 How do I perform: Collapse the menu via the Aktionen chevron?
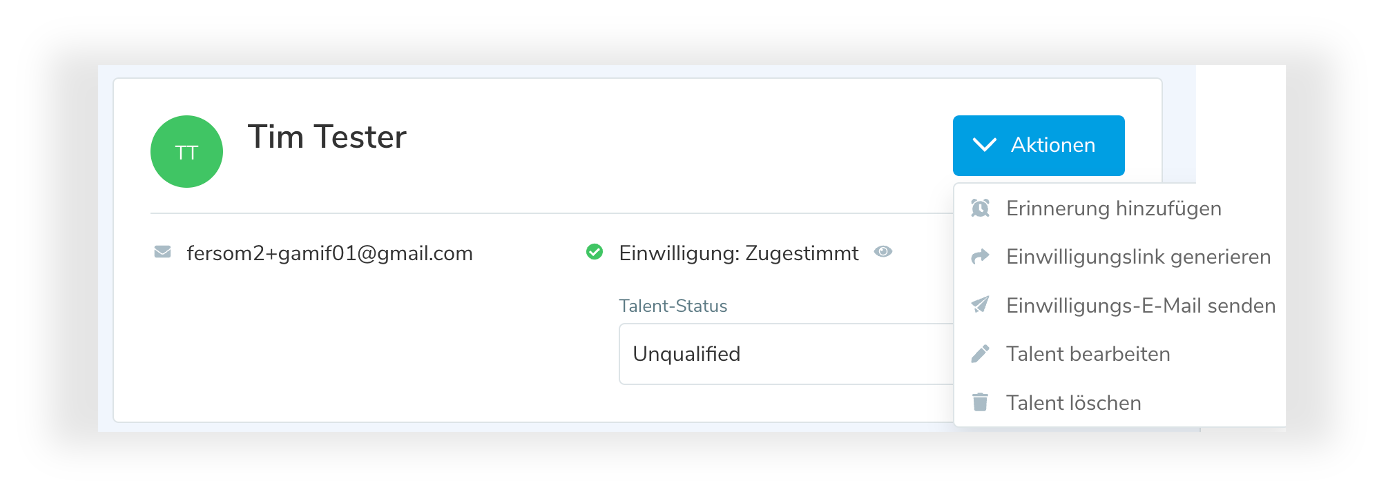pyautogui.click(x=985, y=145)
